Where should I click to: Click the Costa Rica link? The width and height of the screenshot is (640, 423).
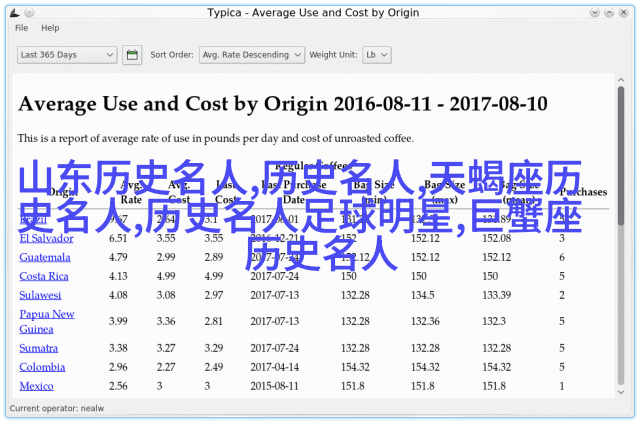44,276
